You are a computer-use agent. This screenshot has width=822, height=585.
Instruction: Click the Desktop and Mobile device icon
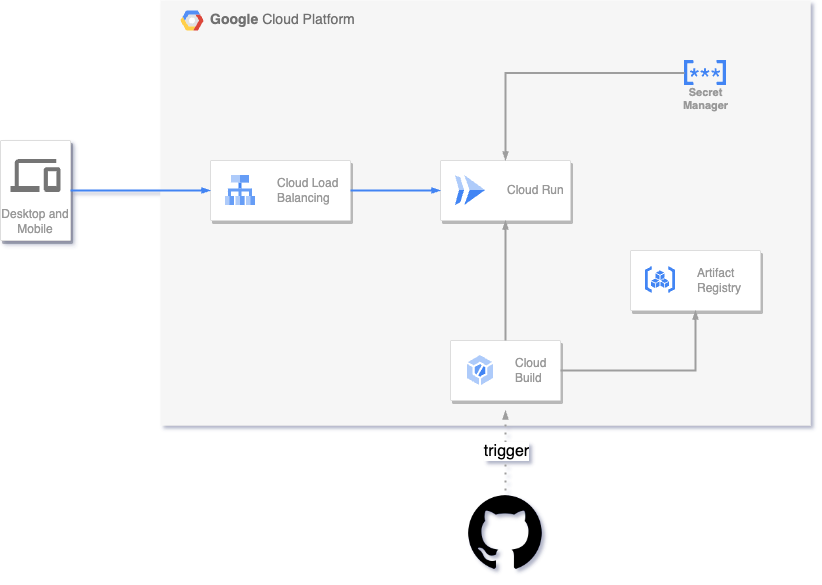pos(36,175)
